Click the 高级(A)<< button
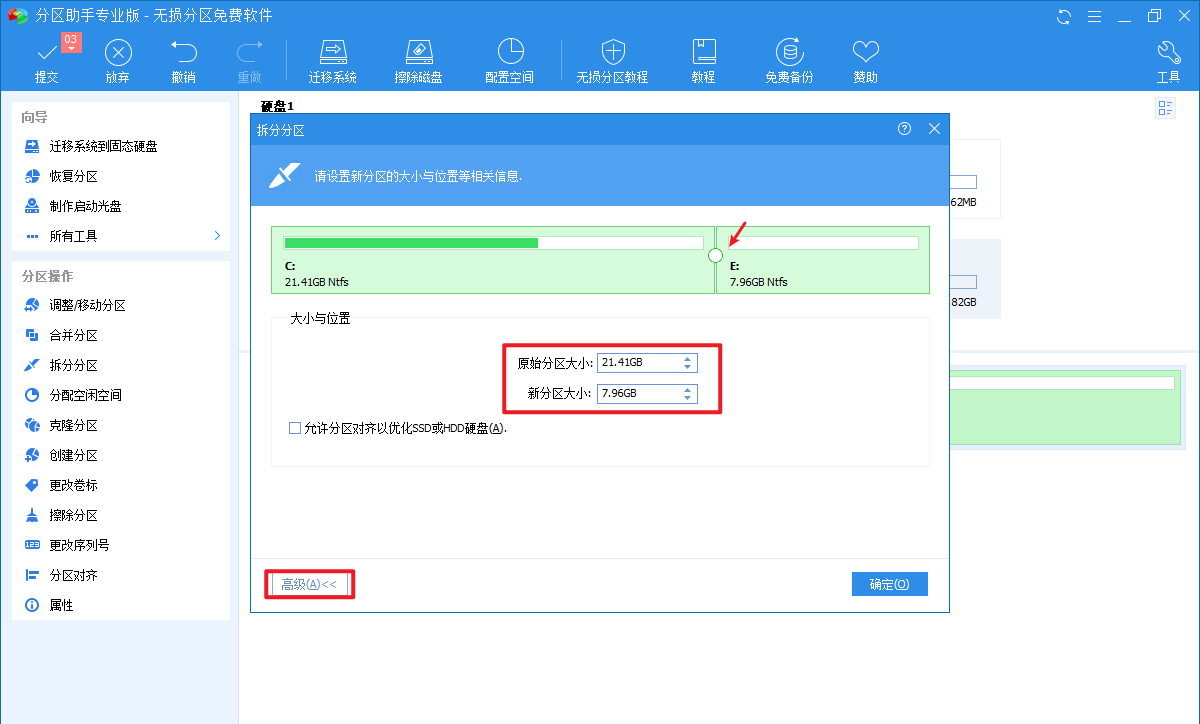This screenshot has width=1200, height=724. coord(309,584)
